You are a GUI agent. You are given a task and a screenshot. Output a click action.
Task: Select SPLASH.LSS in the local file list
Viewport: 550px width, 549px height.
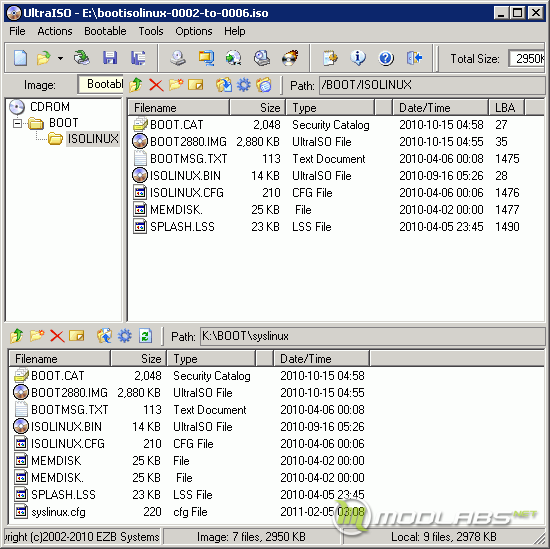click(63, 495)
